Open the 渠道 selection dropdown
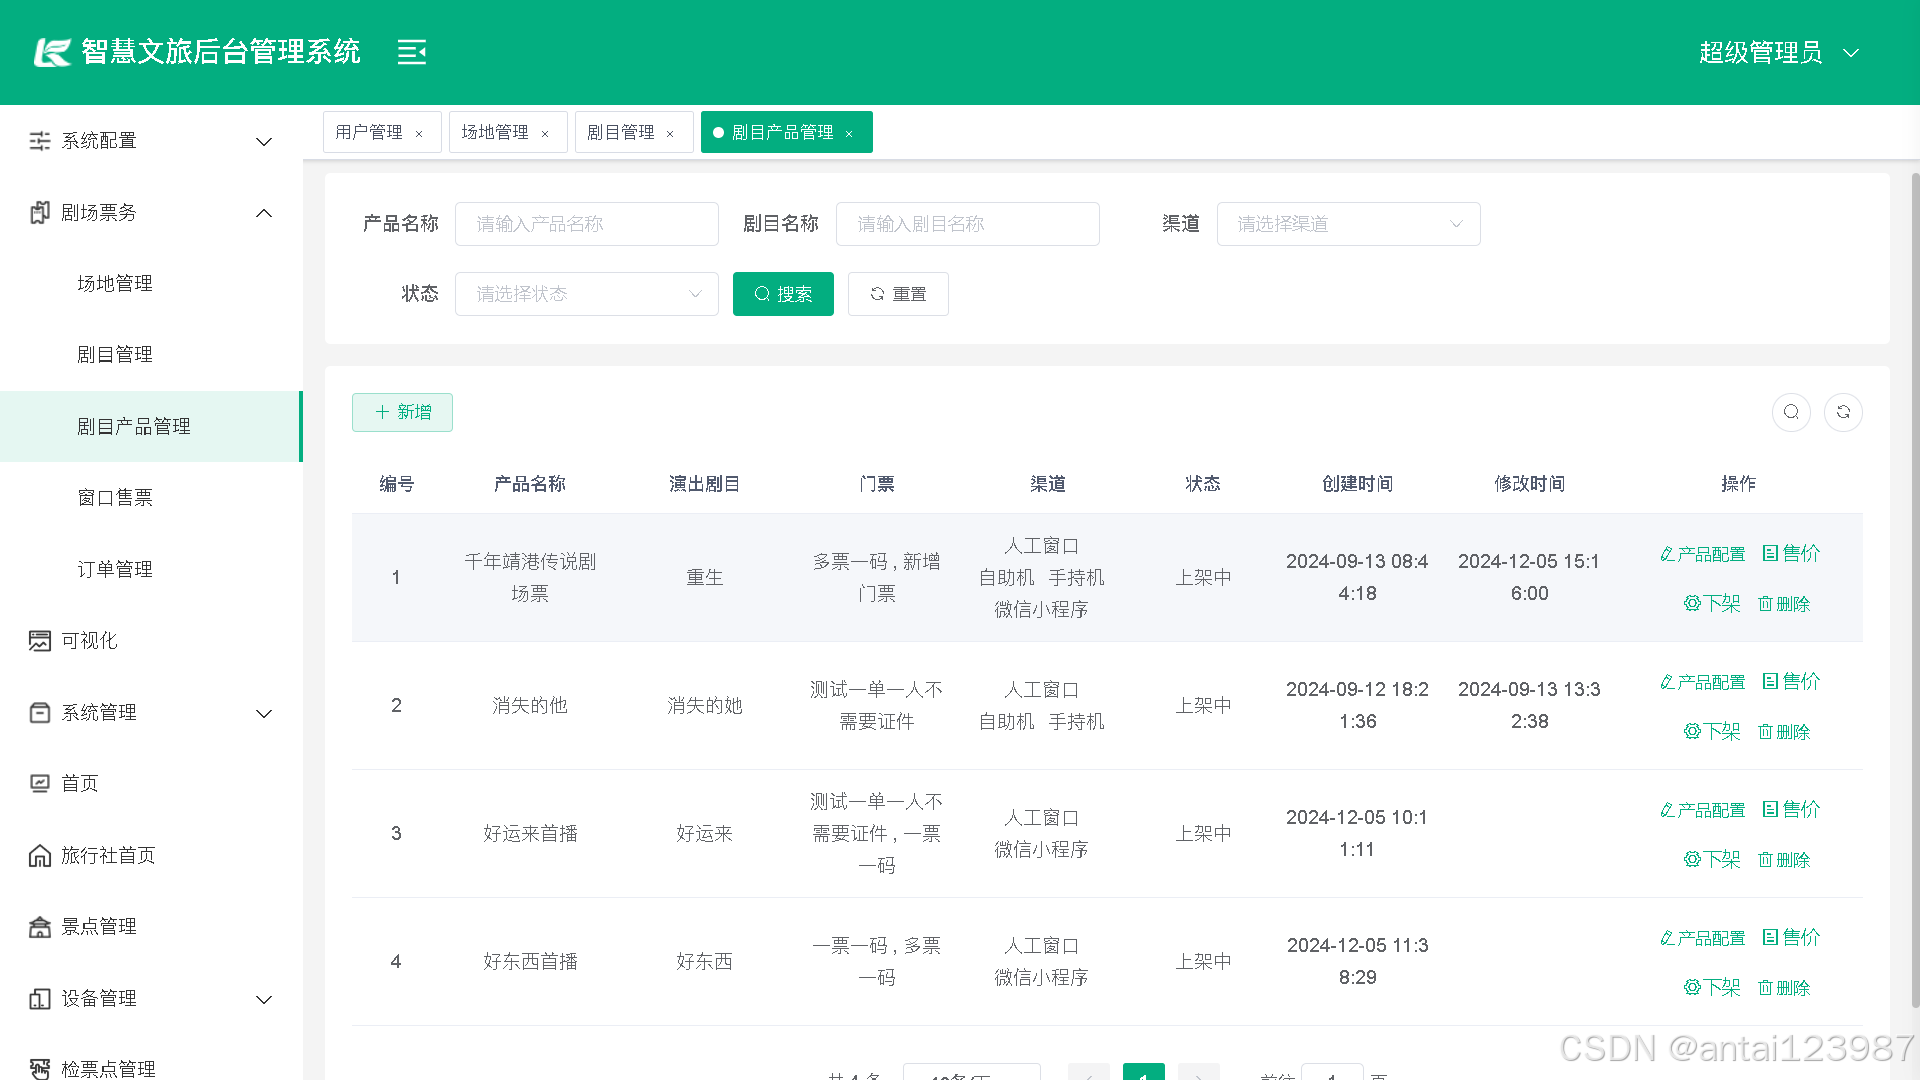Viewport: 1920px width, 1080px height. 1348,224
